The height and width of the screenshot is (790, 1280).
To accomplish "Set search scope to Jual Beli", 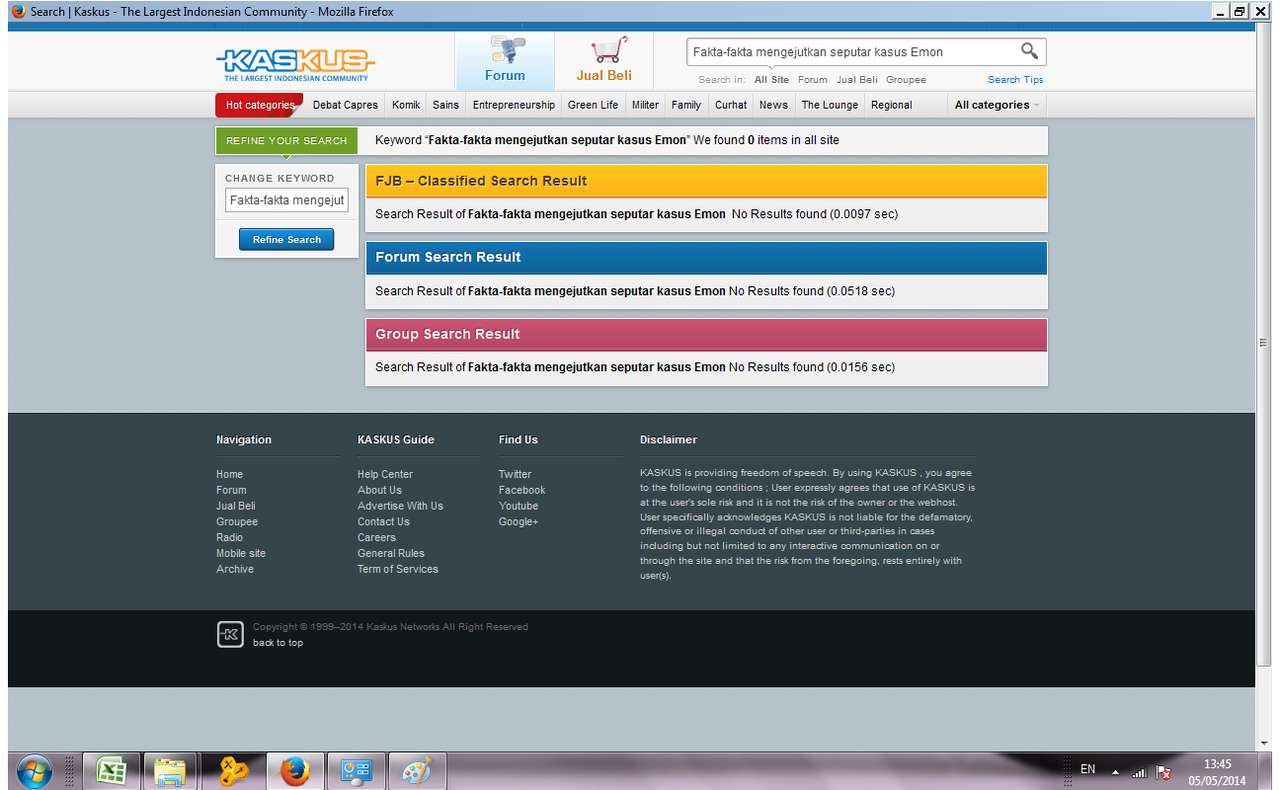I will (857, 80).
